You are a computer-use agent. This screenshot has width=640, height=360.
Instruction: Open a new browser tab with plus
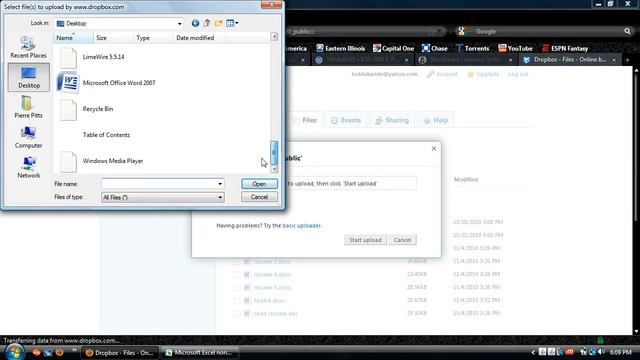[627, 60]
